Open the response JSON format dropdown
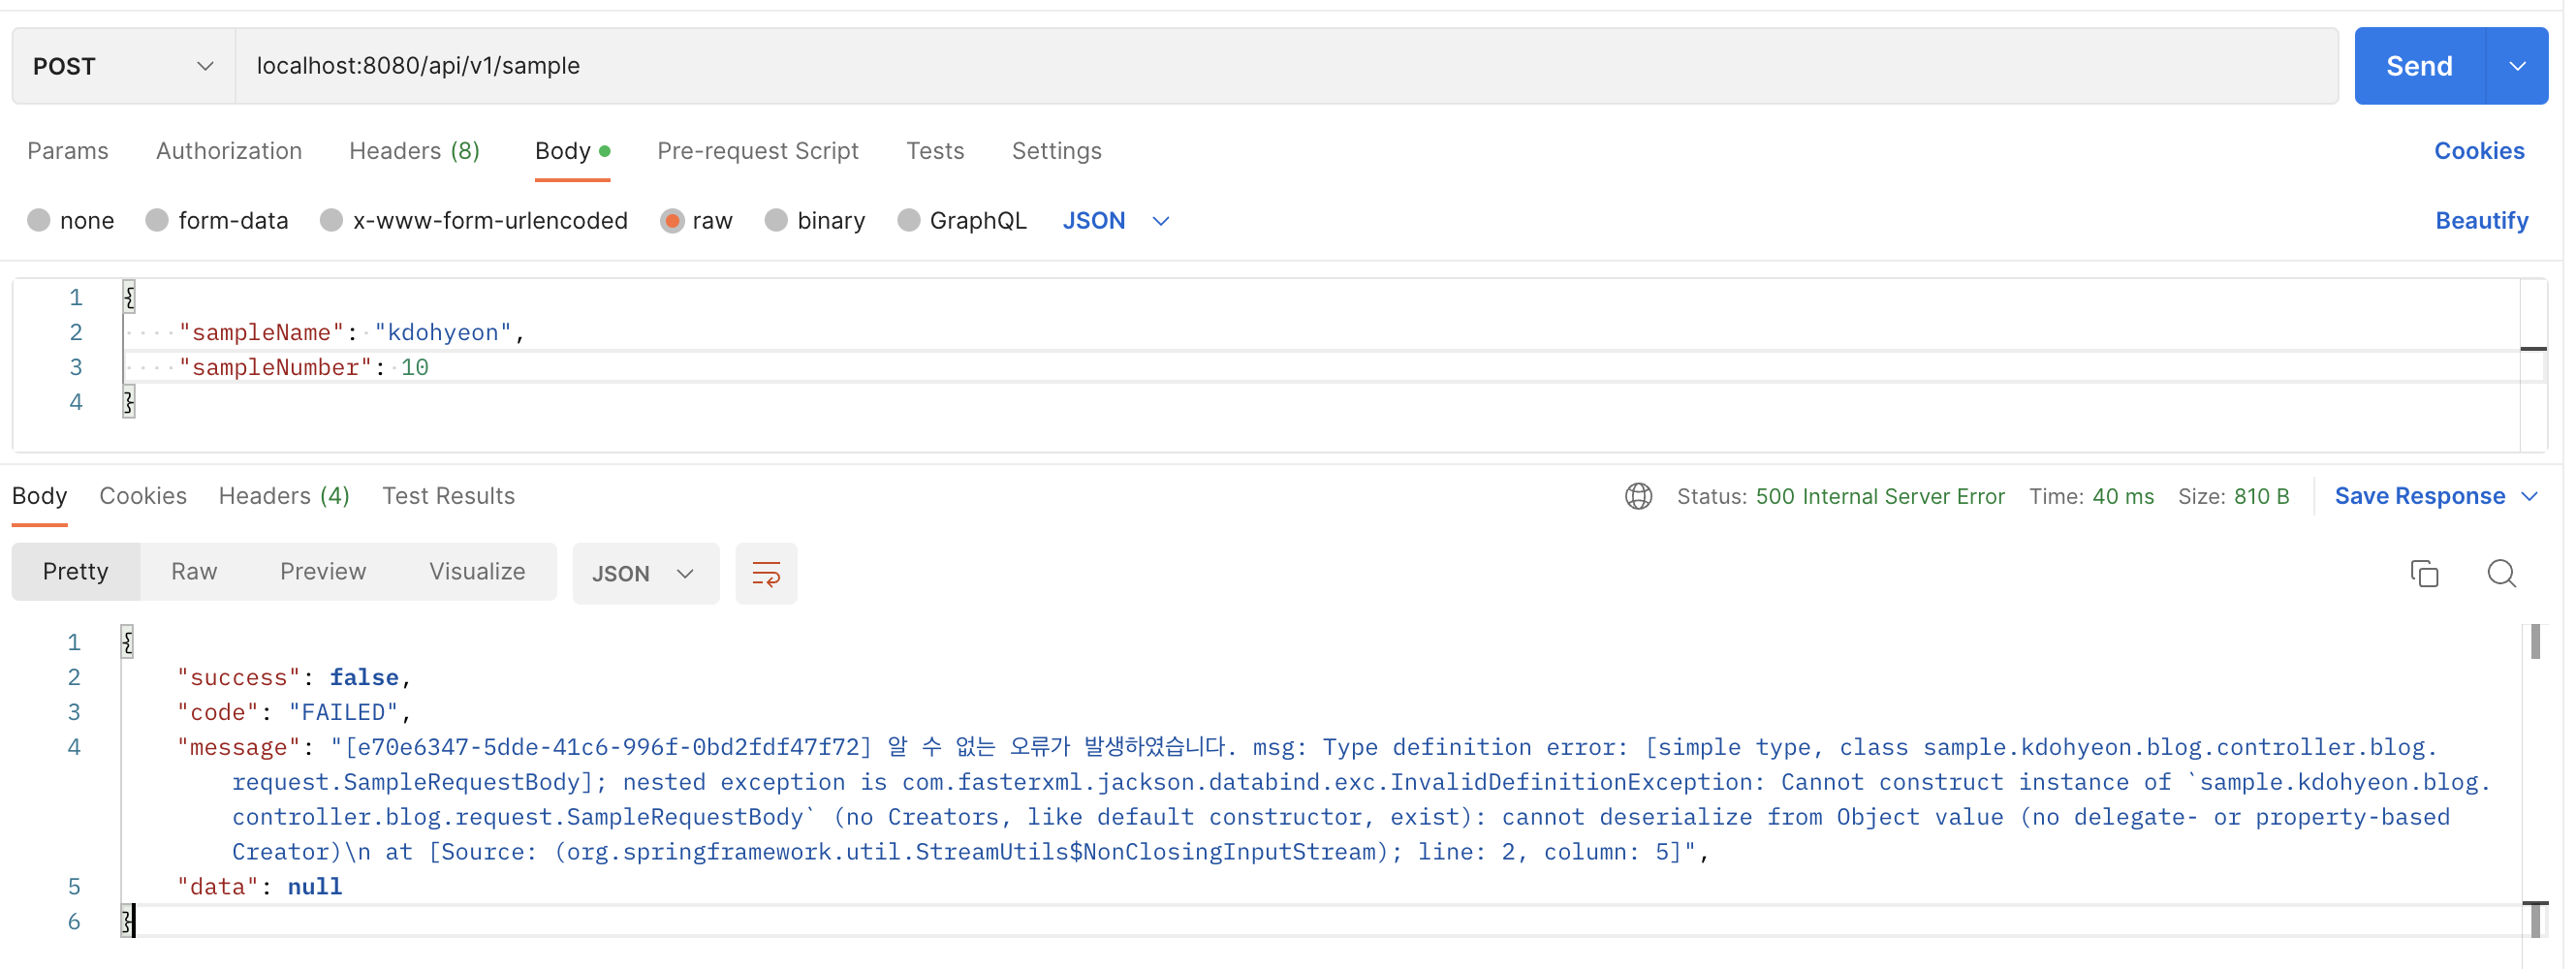 click(x=645, y=573)
